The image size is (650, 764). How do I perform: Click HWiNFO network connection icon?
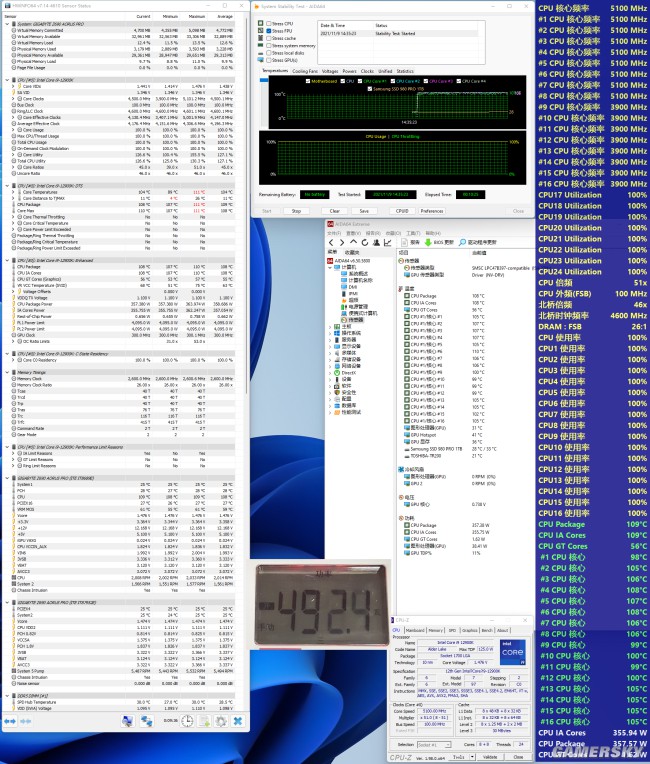click(146, 721)
